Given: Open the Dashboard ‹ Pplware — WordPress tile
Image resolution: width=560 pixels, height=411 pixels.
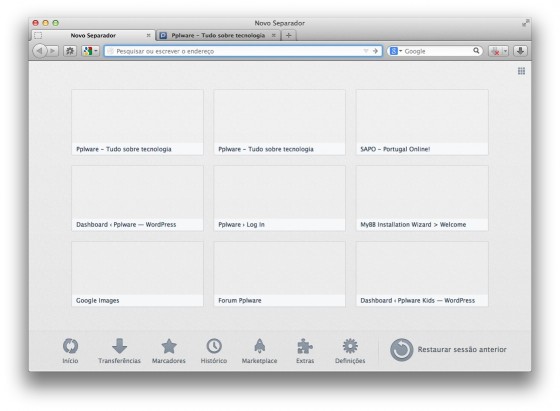Looking at the screenshot, I should pyautogui.click(x=138, y=198).
